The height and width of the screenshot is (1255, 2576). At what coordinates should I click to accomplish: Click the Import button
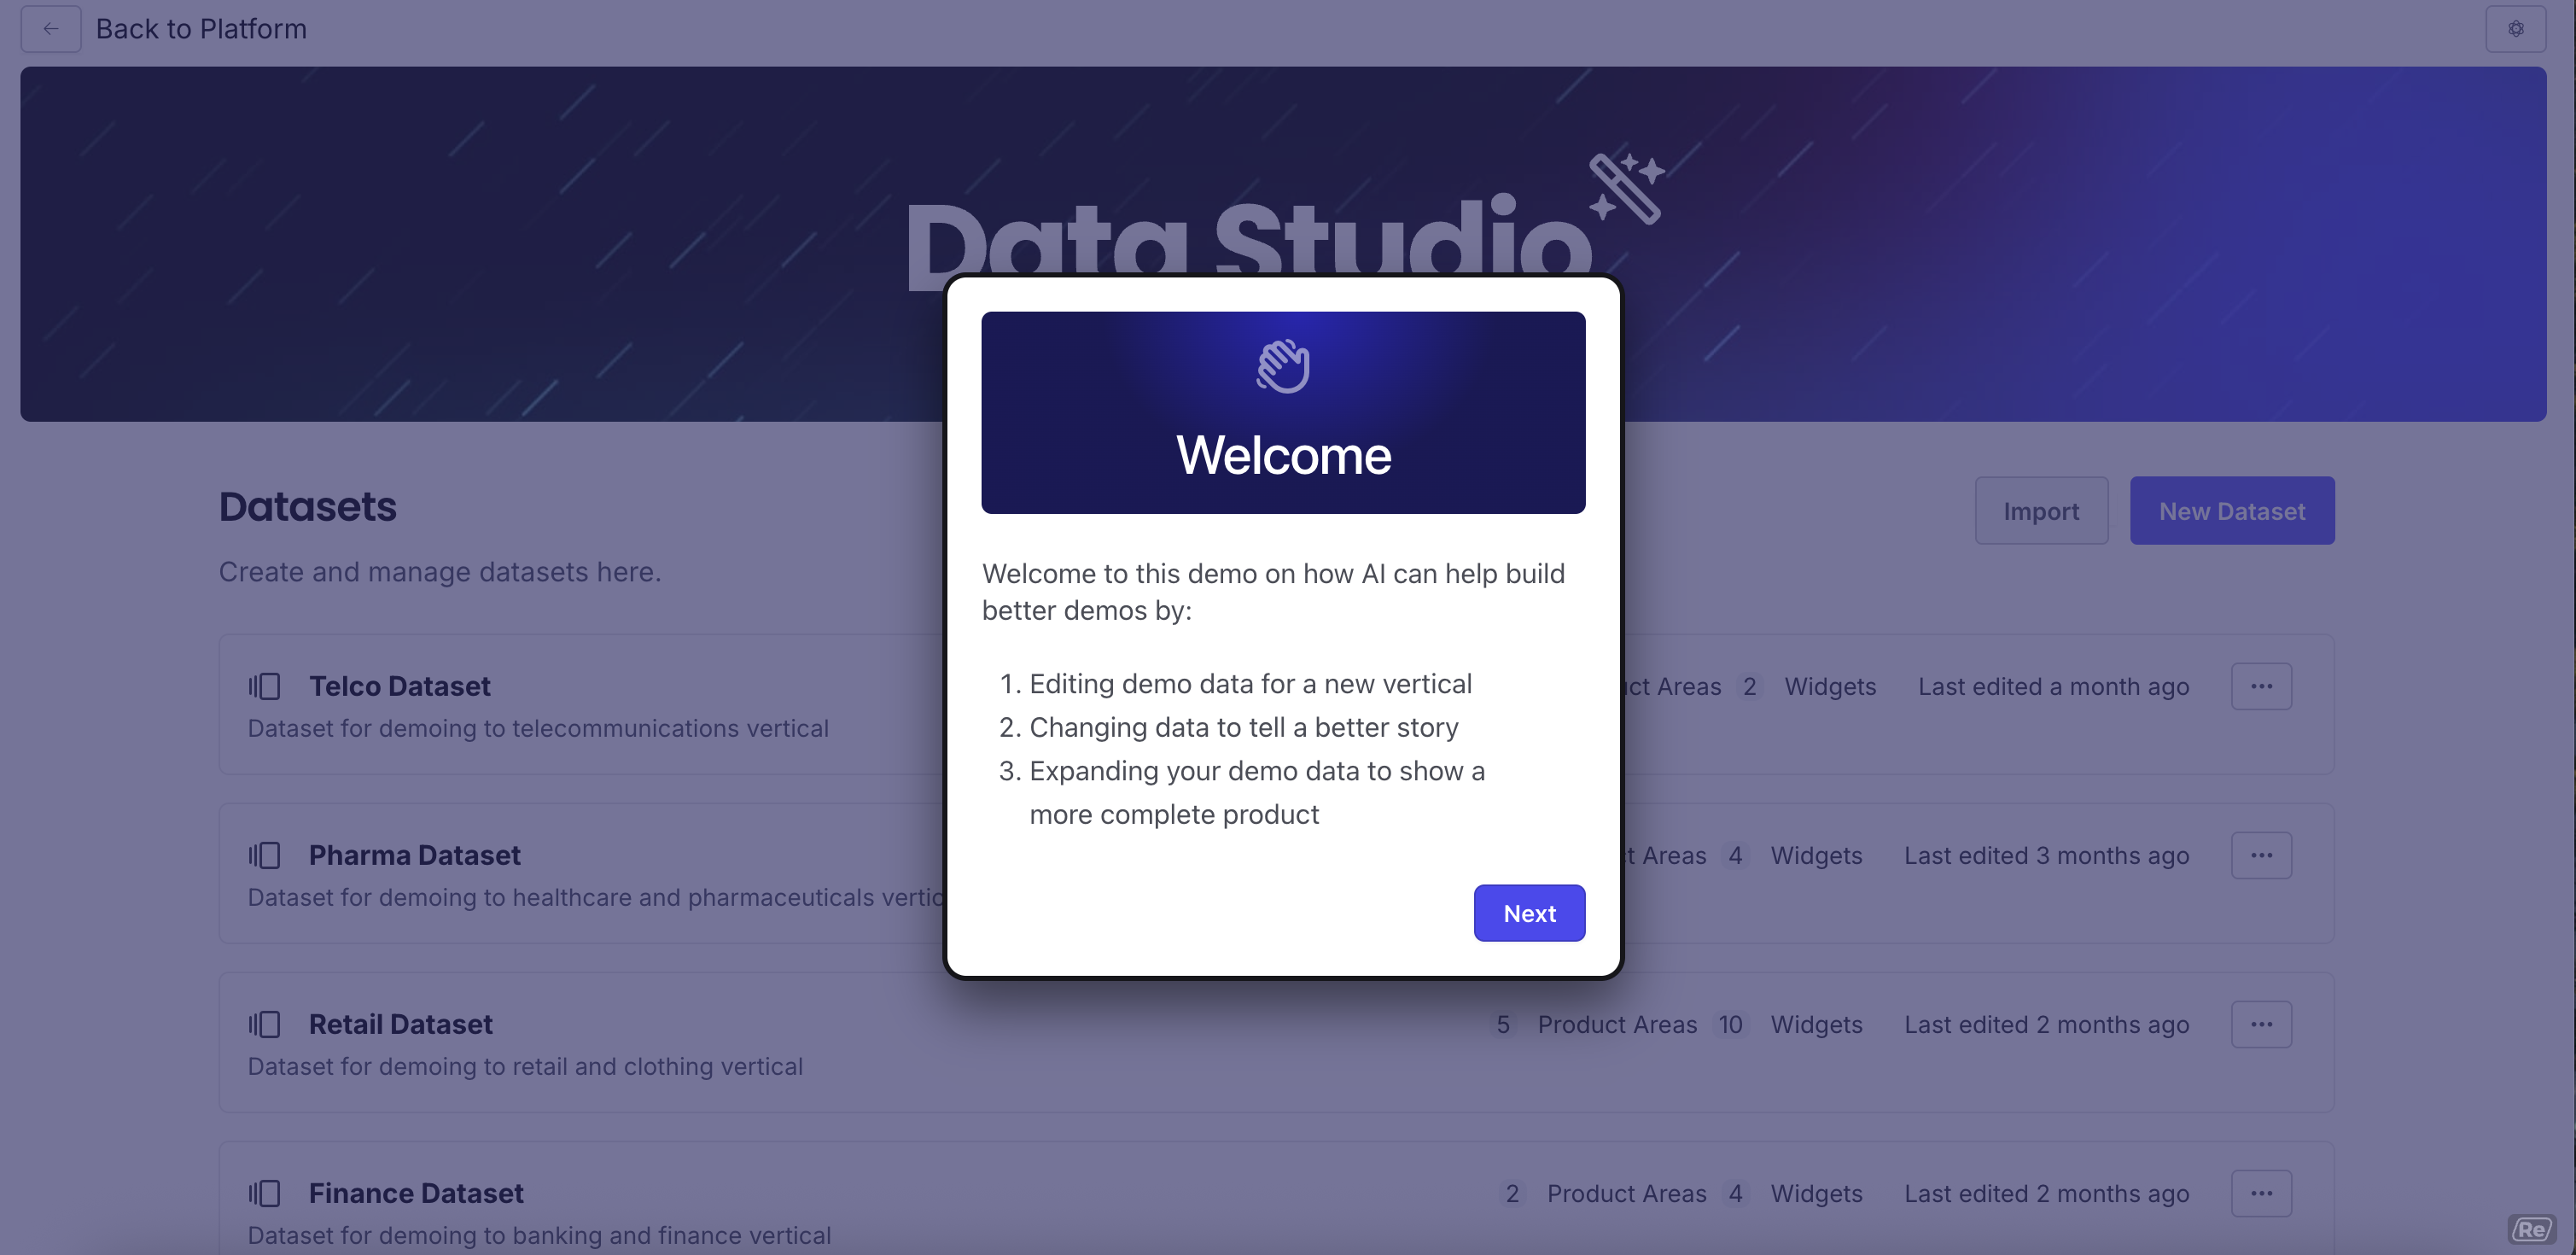click(2041, 511)
